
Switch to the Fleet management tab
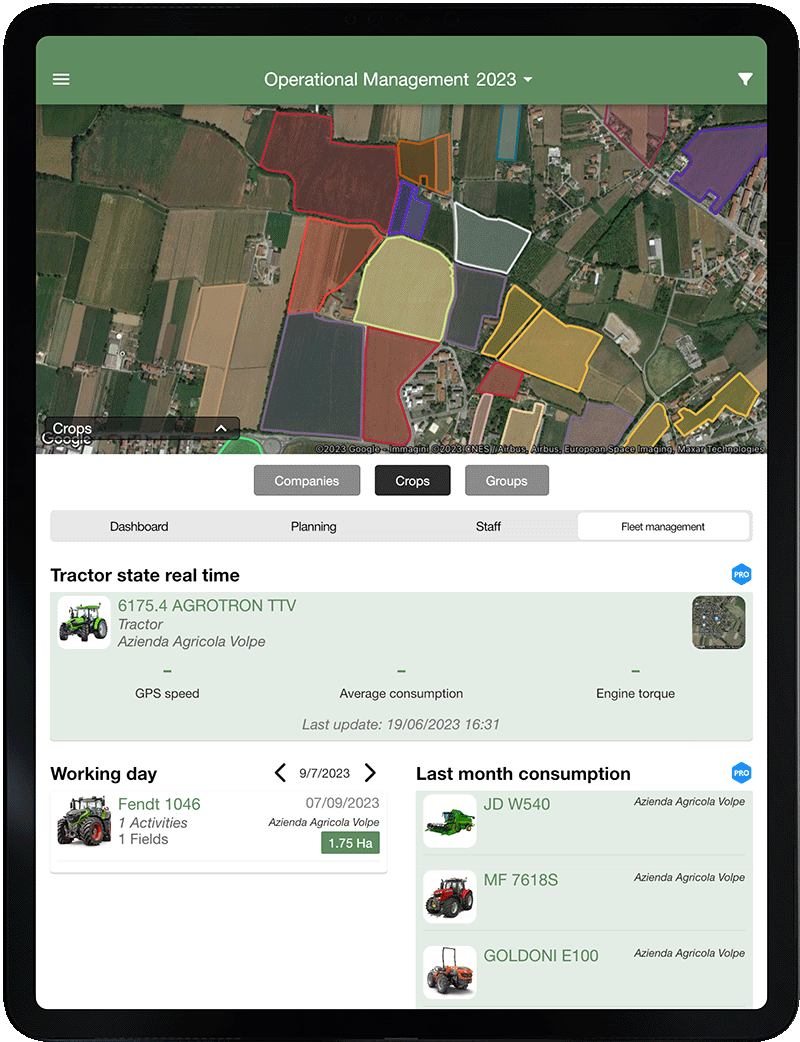tap(663, 526)
